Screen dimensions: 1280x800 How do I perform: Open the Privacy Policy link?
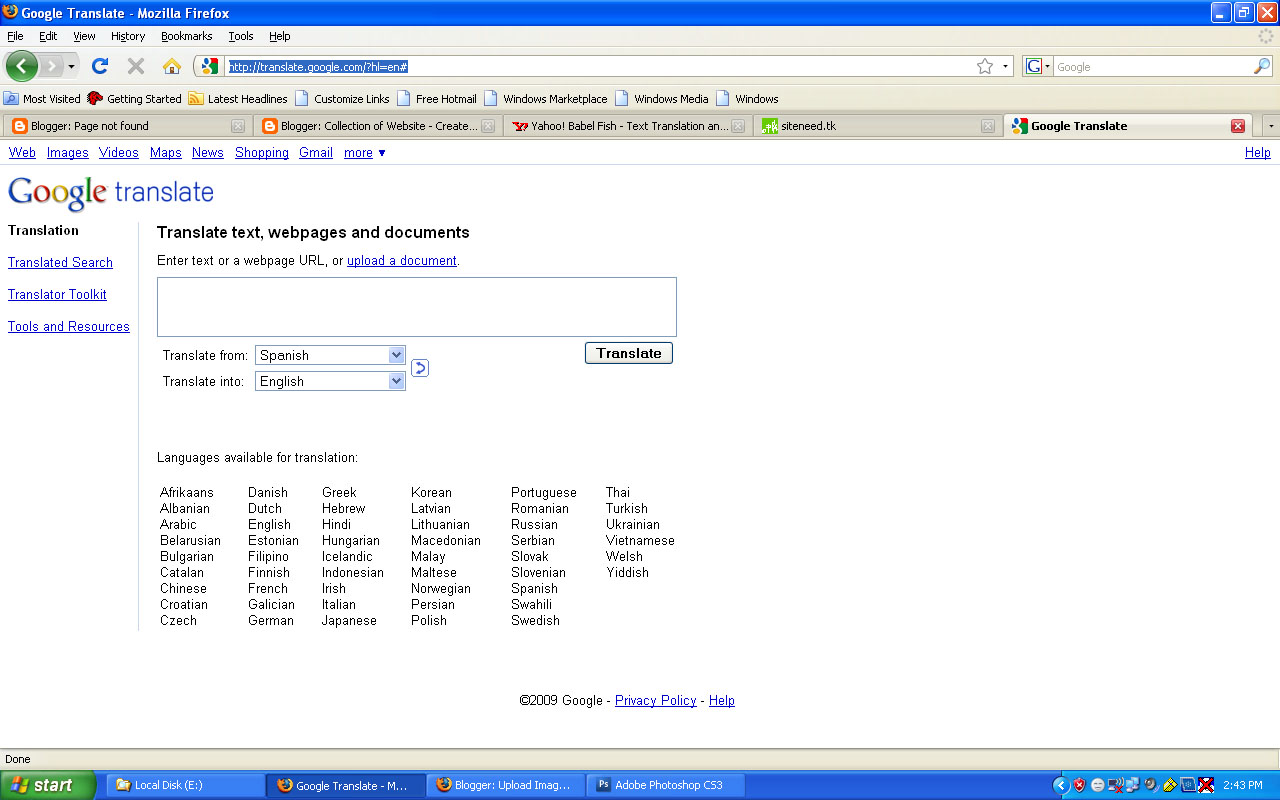[656, 701]
